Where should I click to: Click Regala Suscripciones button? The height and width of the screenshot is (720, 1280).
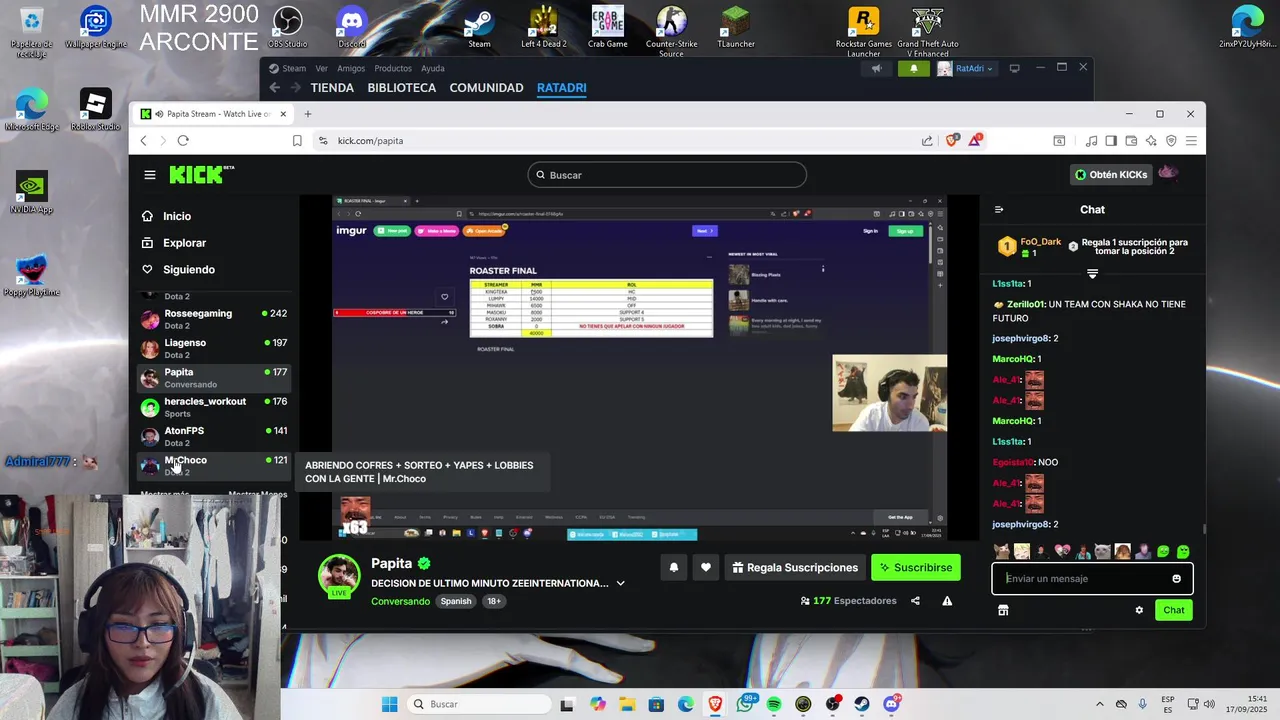[795, 568]
